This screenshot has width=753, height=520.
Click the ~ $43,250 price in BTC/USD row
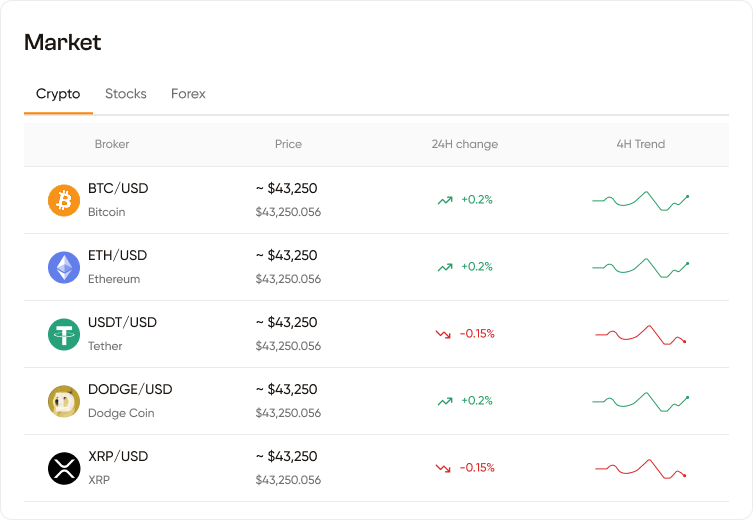[x=287, y=188]
